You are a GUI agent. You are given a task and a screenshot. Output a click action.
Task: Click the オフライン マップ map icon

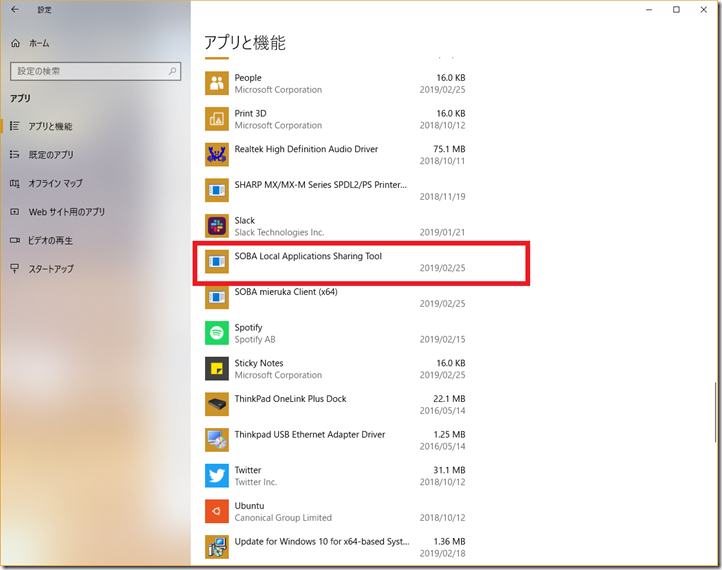coord(15,183)
